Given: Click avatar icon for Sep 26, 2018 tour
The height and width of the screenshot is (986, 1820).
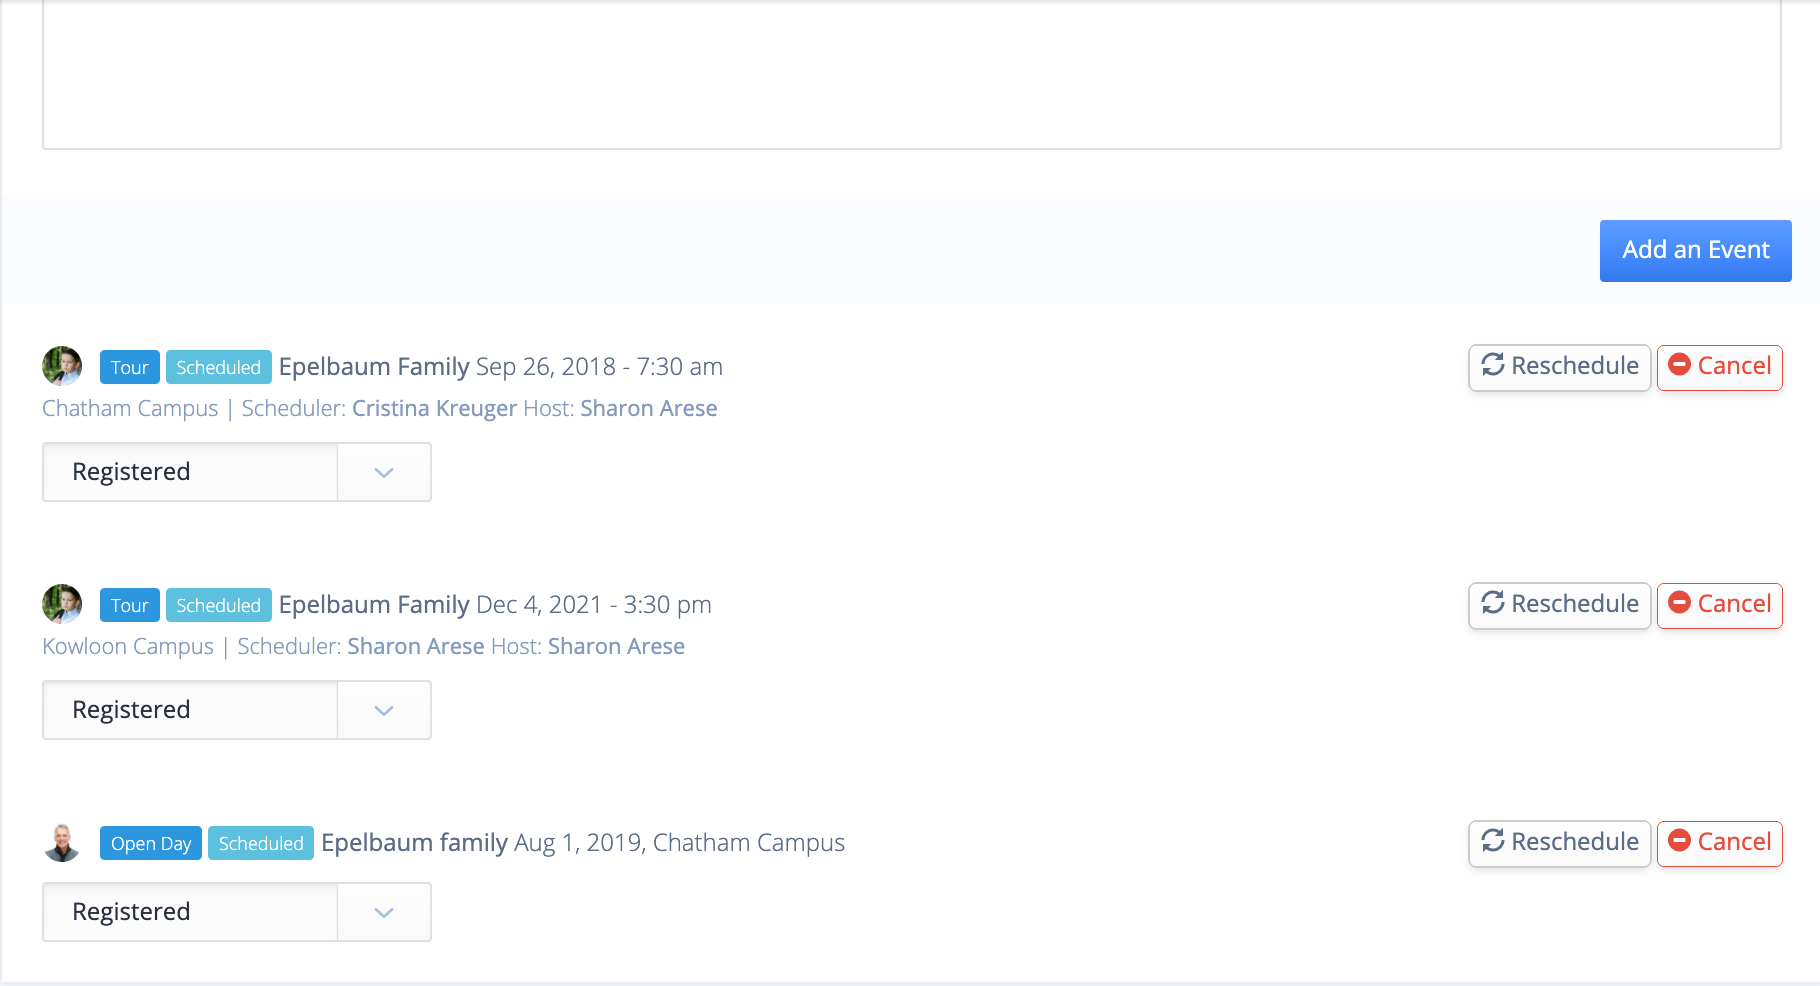Looking at the screenshot, I should (62, 366).
